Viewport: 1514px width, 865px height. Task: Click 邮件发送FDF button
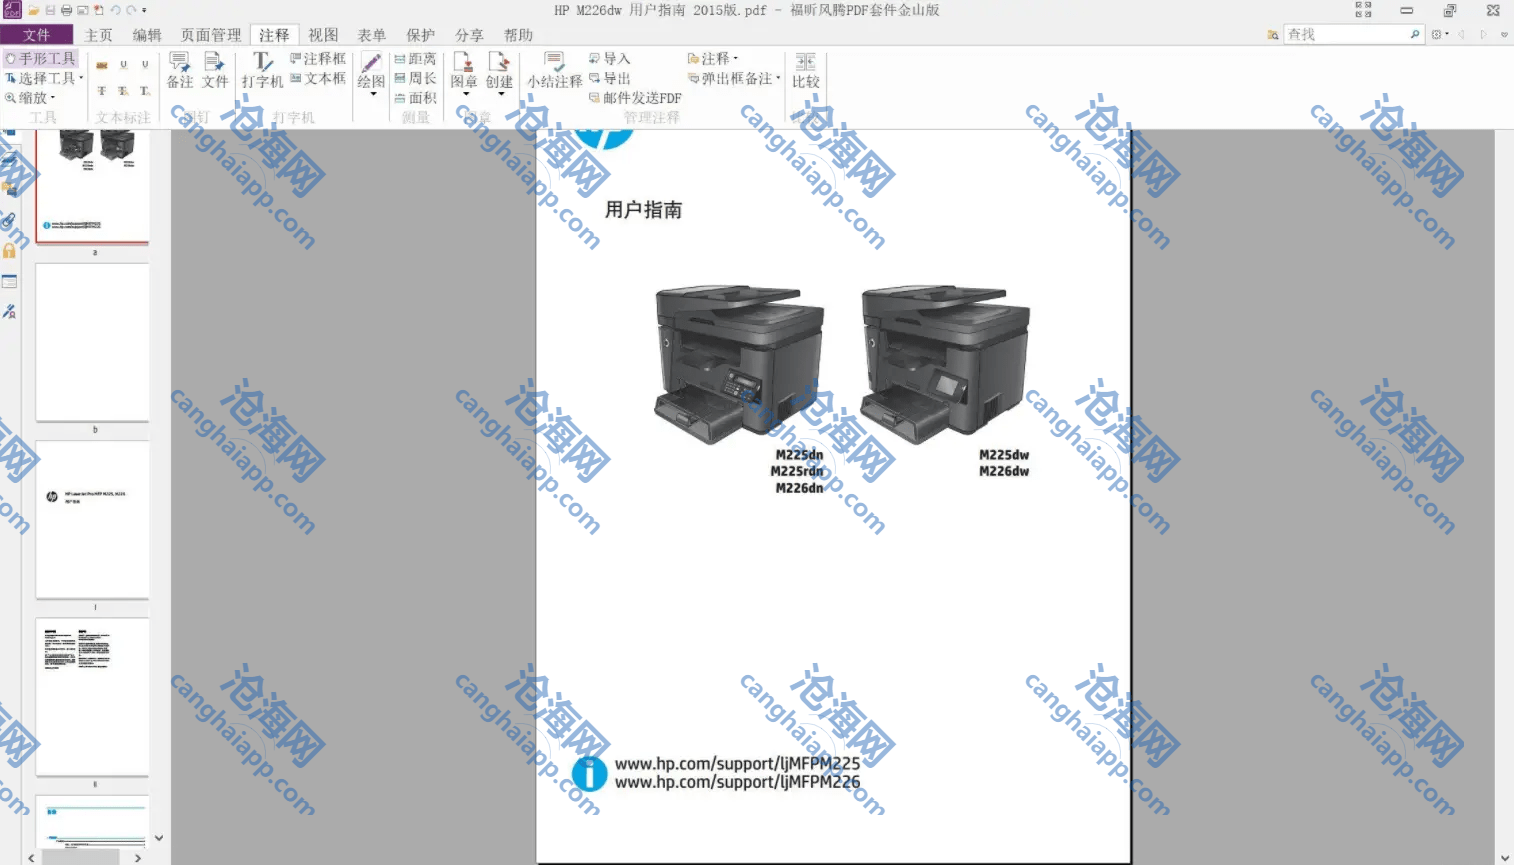pyautogui.click(x=636, y=98)
